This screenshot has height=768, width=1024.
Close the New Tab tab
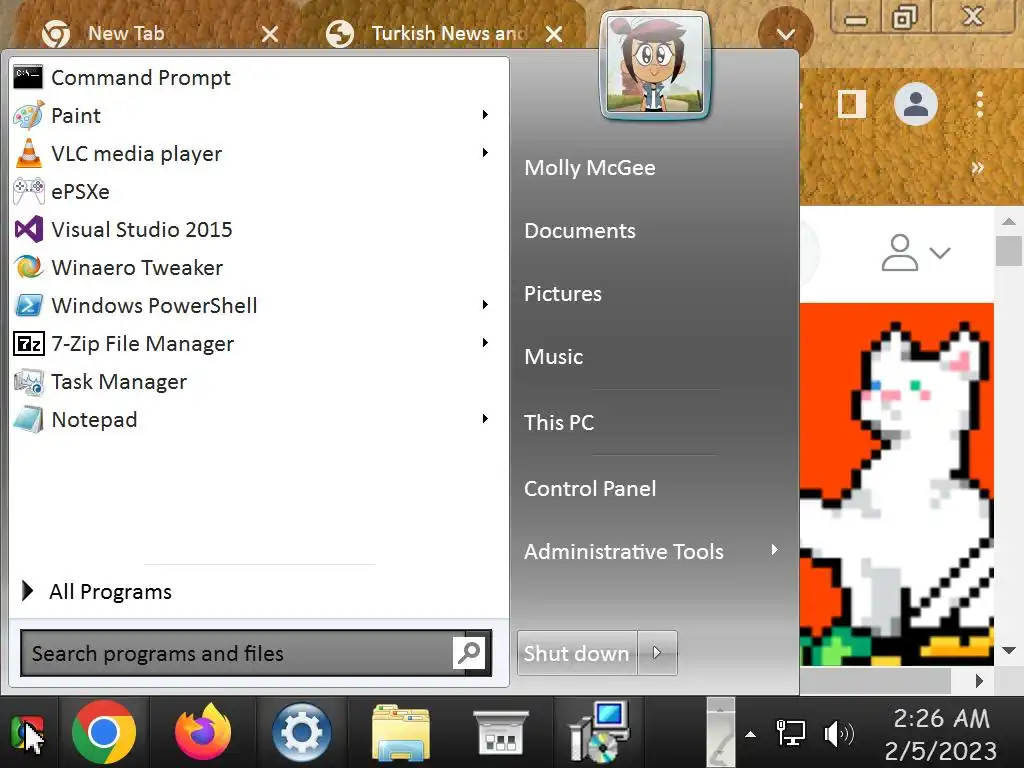click(270, 34)
